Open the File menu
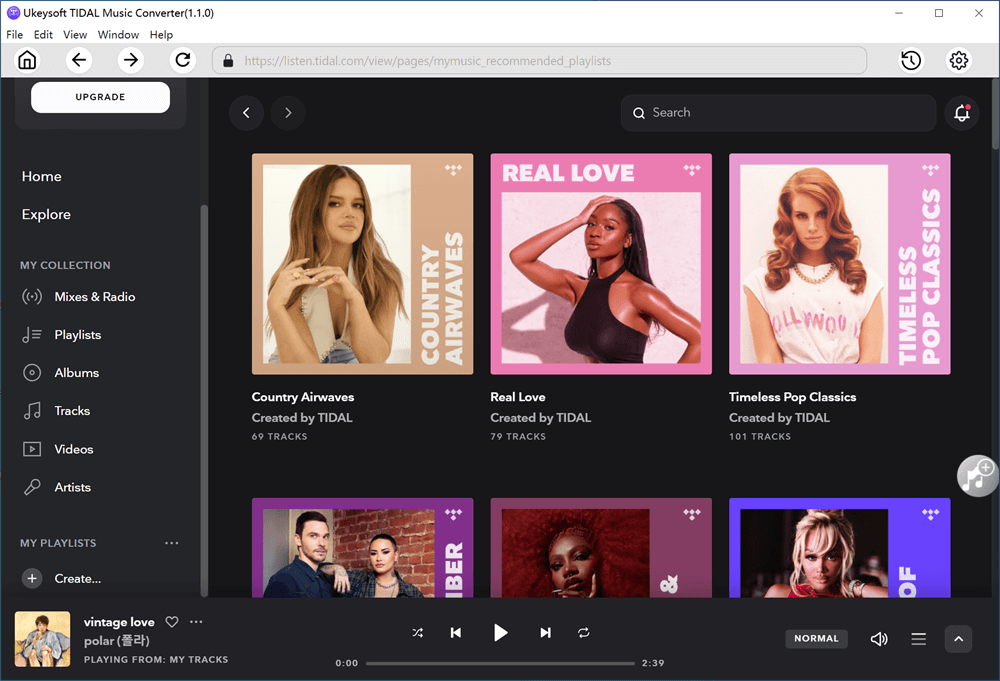 [15, 34]
